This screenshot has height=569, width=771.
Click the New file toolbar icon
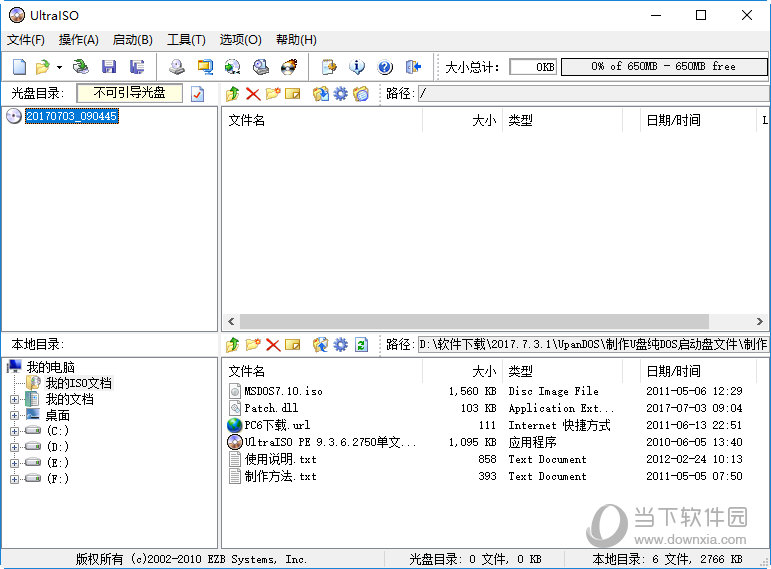coord(19,67)
